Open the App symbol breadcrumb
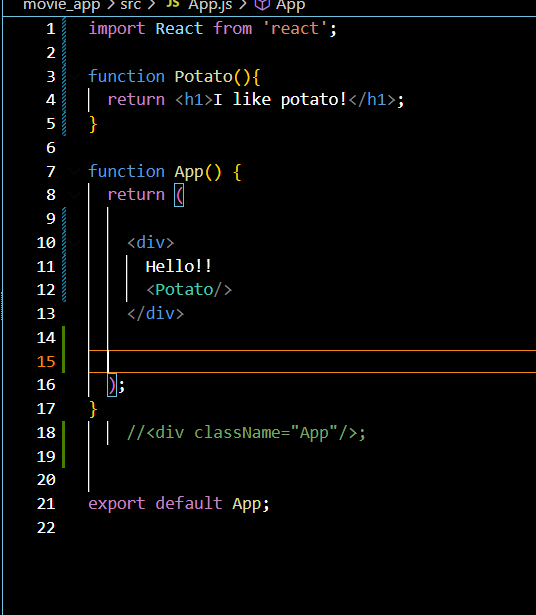 pyautogui.click(x=291, y=6)
